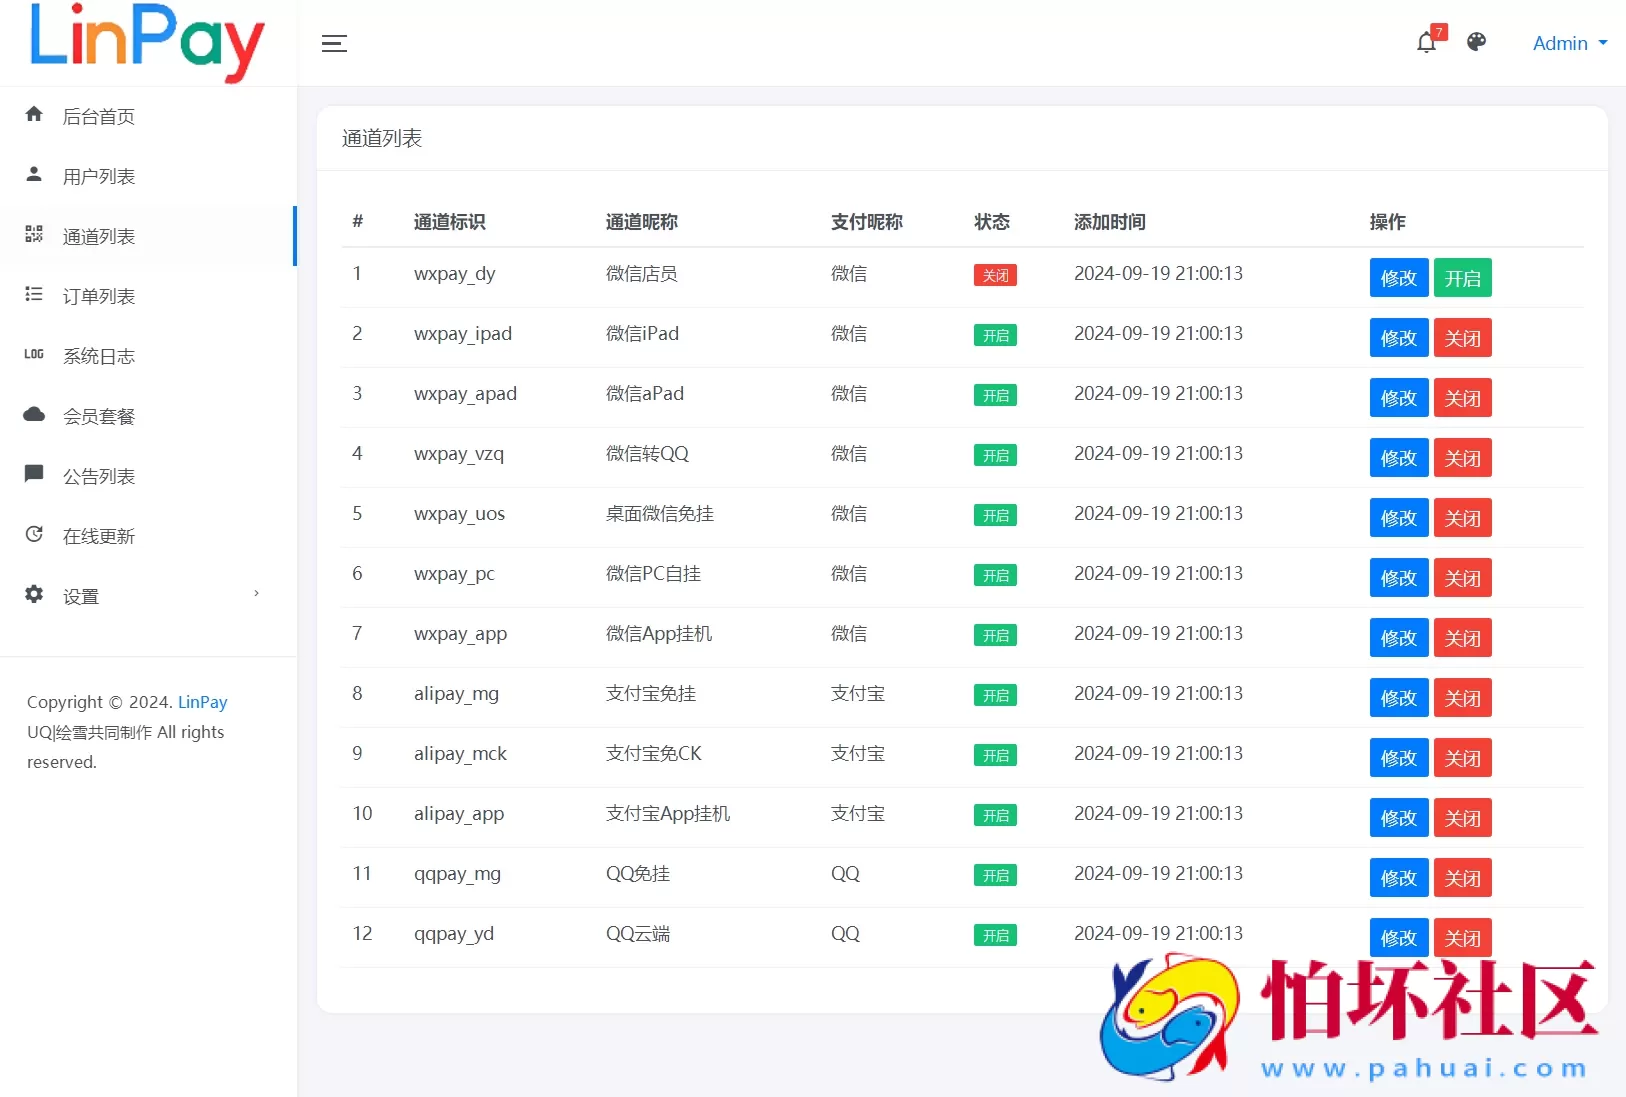The image size is (1626, 1097).
Task: Click 修改 button for wxpay_ipad row
Action: (1397, 338)
